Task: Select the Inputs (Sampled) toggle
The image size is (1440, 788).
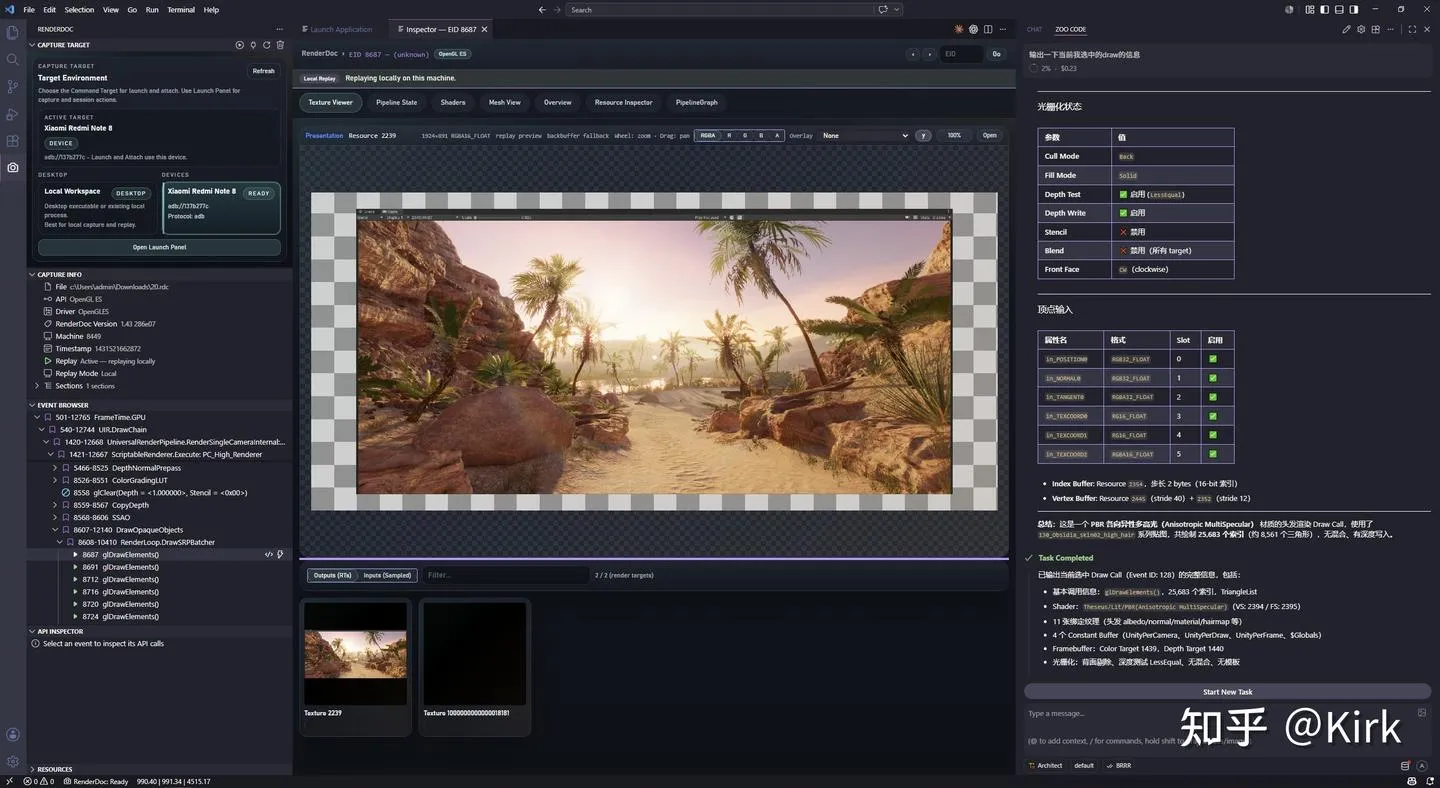Action: [x=387, y=575]
